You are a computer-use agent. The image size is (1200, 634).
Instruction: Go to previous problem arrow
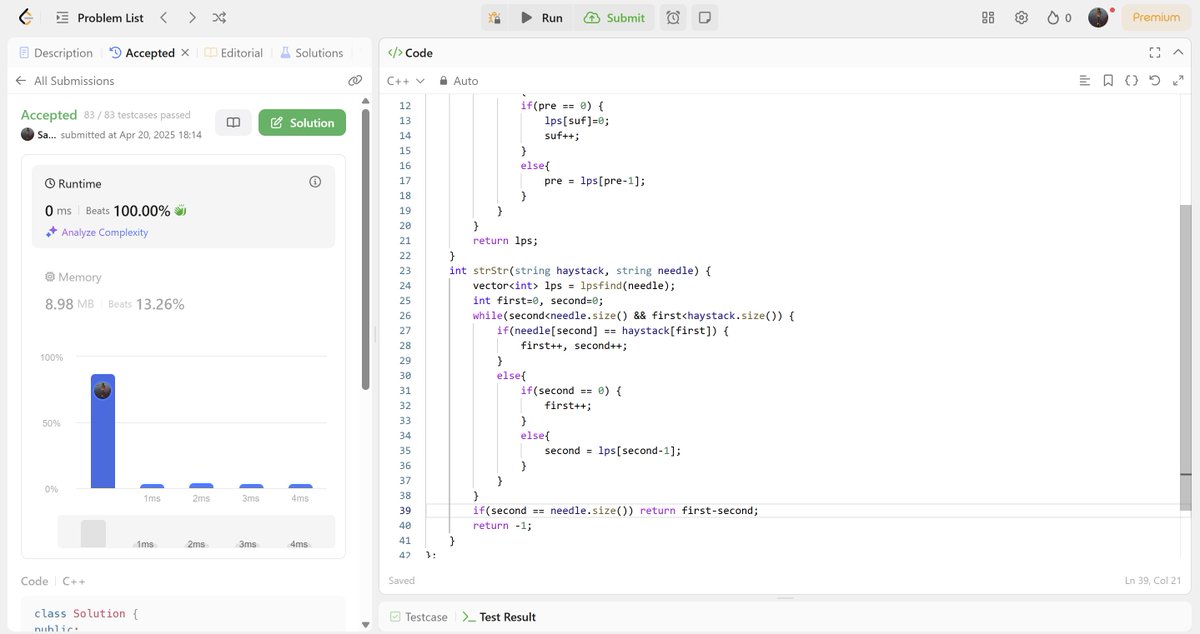164,17
